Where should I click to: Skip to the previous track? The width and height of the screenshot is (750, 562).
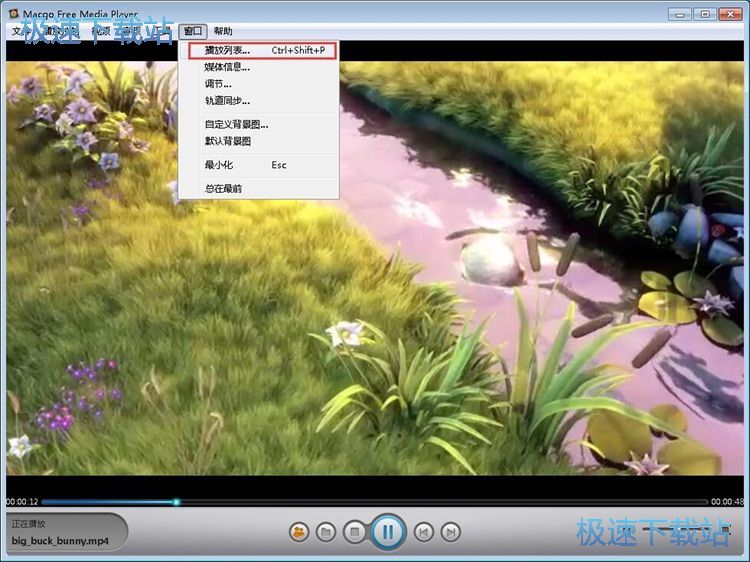(423, 532)
